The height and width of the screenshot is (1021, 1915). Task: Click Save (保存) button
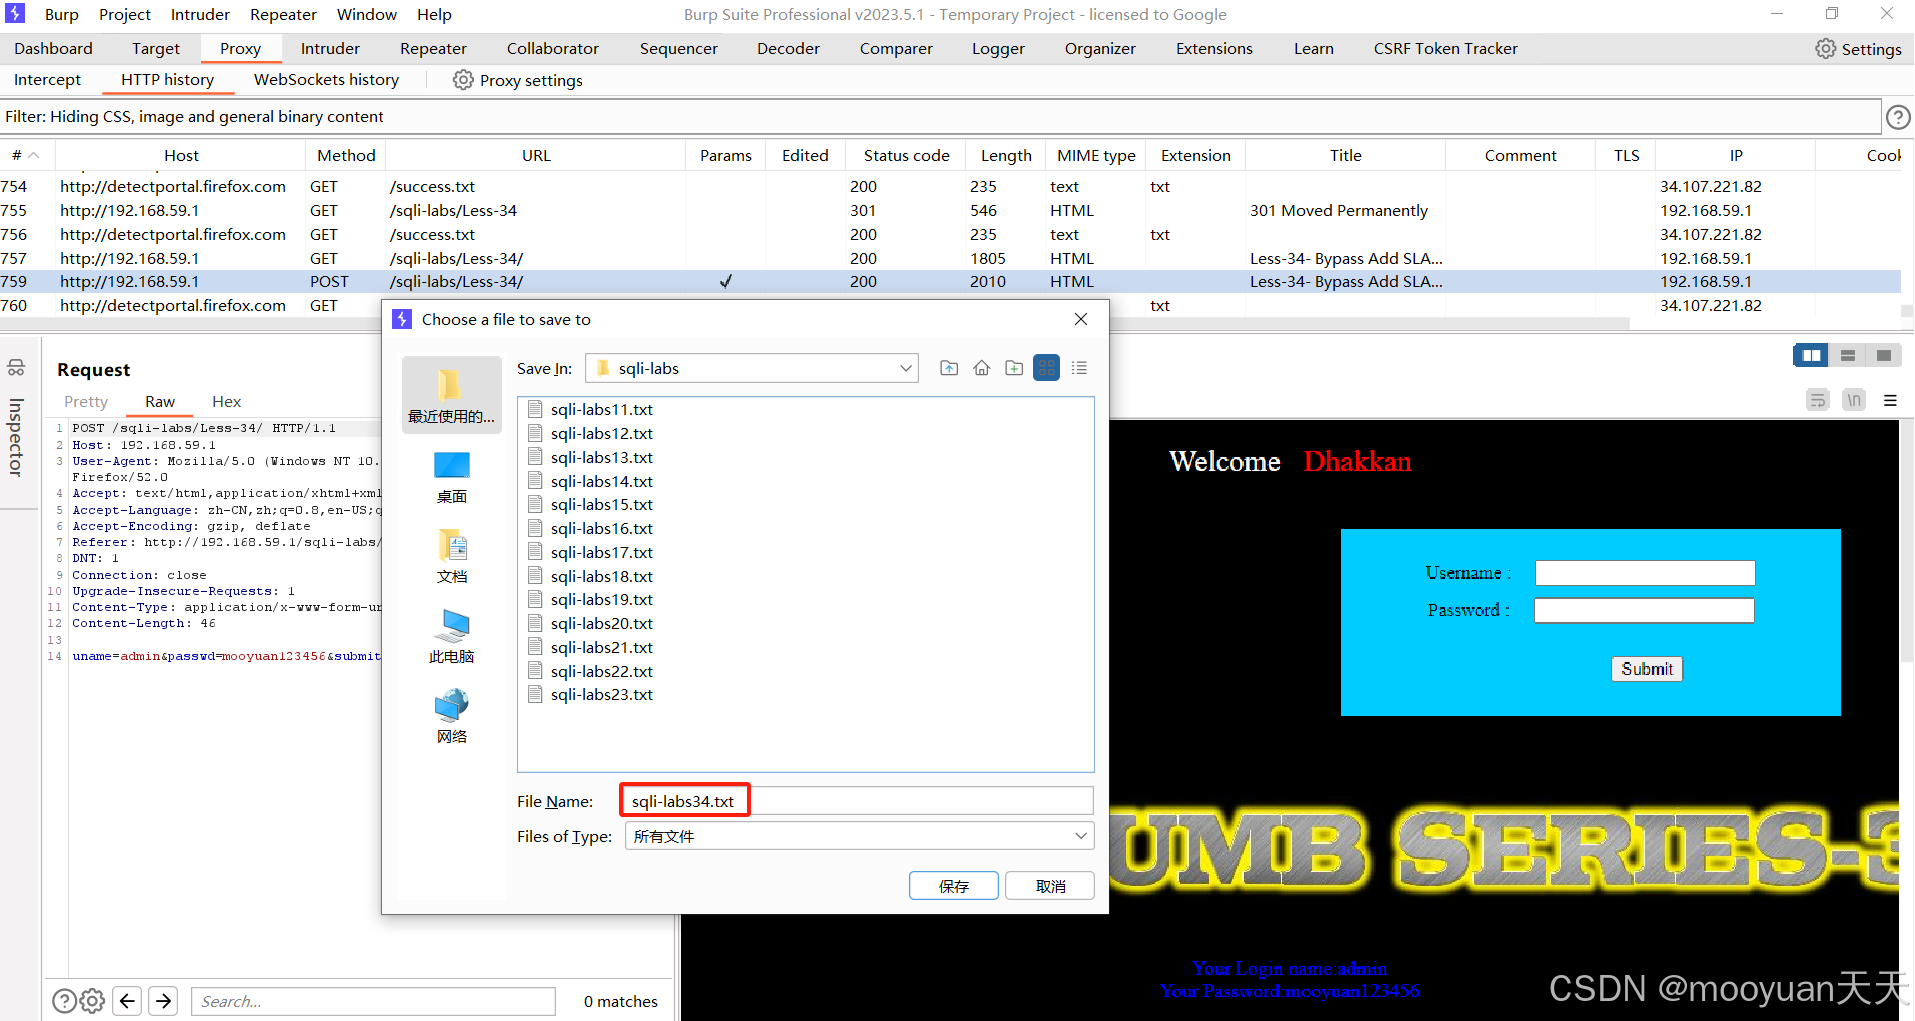[x=953, y=886]
